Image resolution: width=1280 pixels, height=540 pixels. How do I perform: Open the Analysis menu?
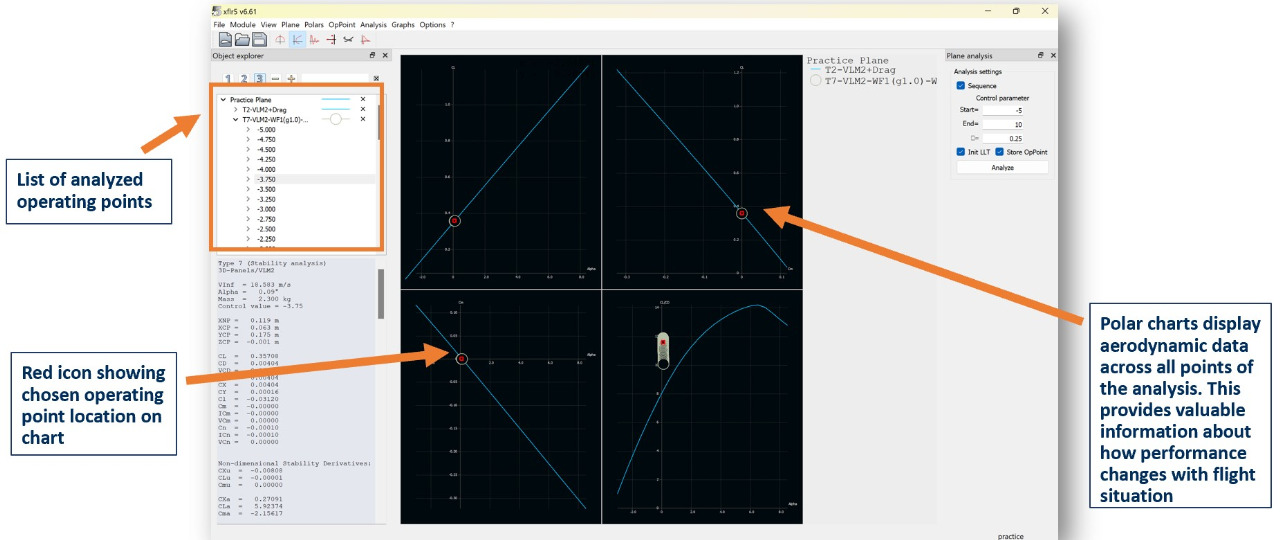click(x=372, y=24)
